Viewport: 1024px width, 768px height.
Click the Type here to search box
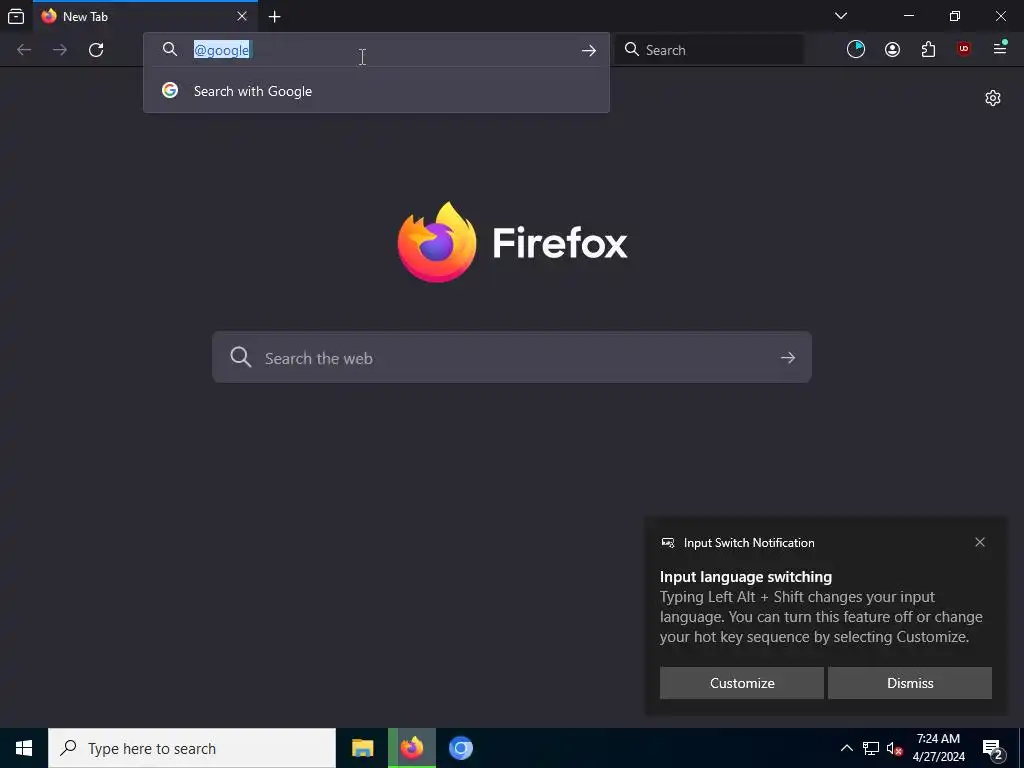tap(192, 748)
